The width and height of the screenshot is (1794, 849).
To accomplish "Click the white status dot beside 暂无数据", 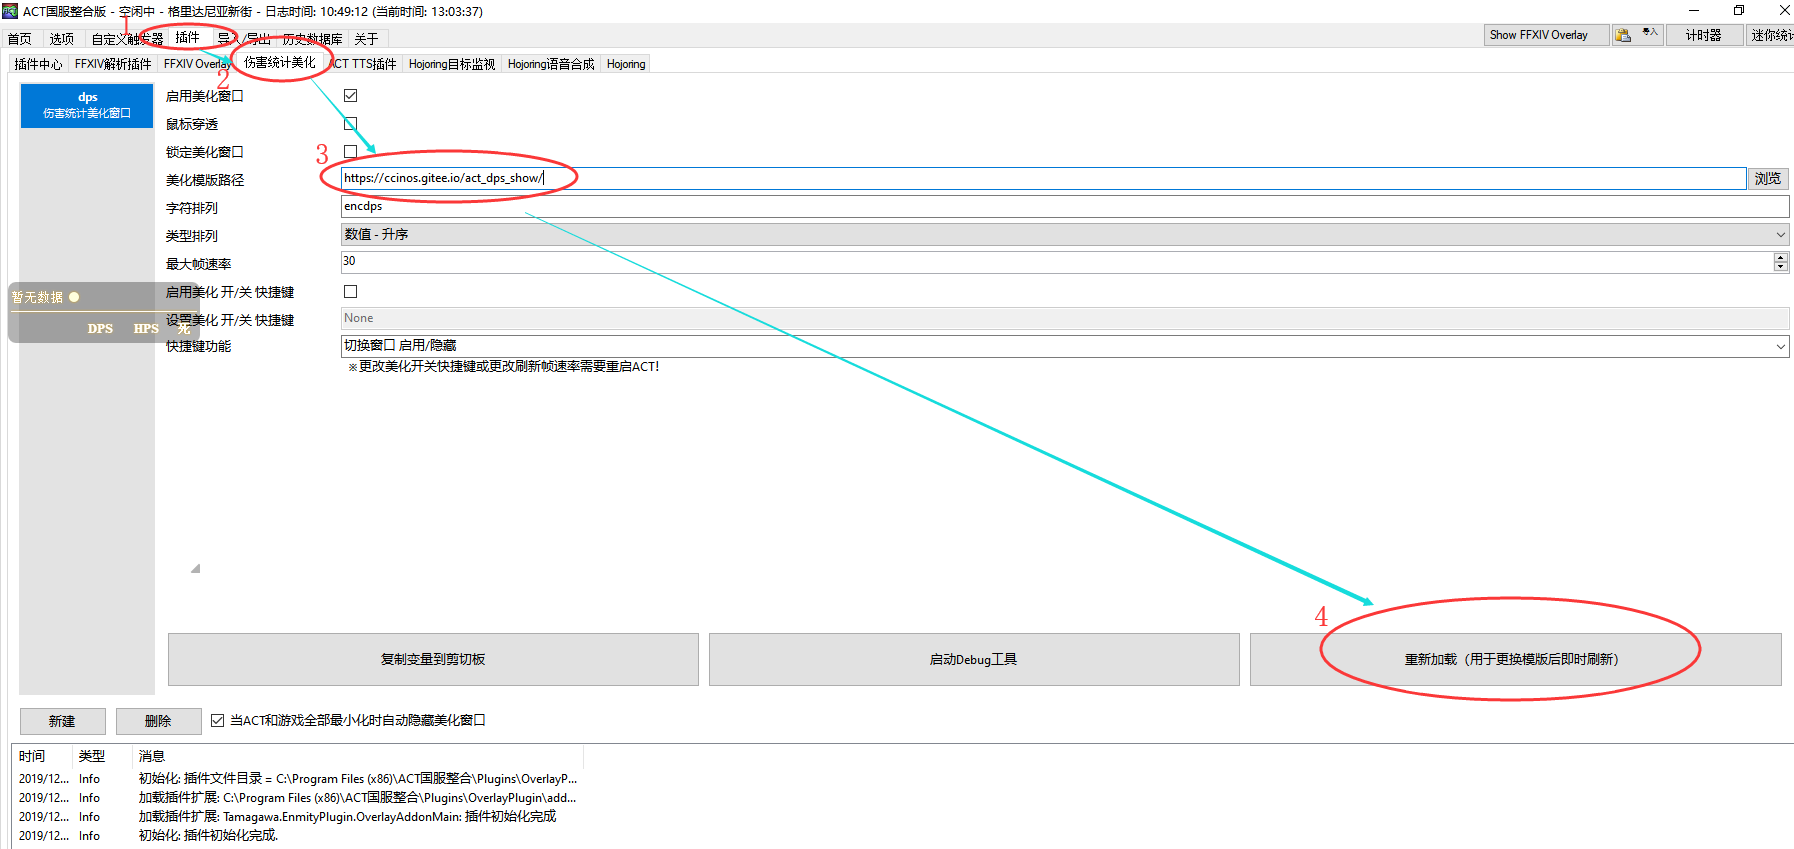I will click(74, 297).
